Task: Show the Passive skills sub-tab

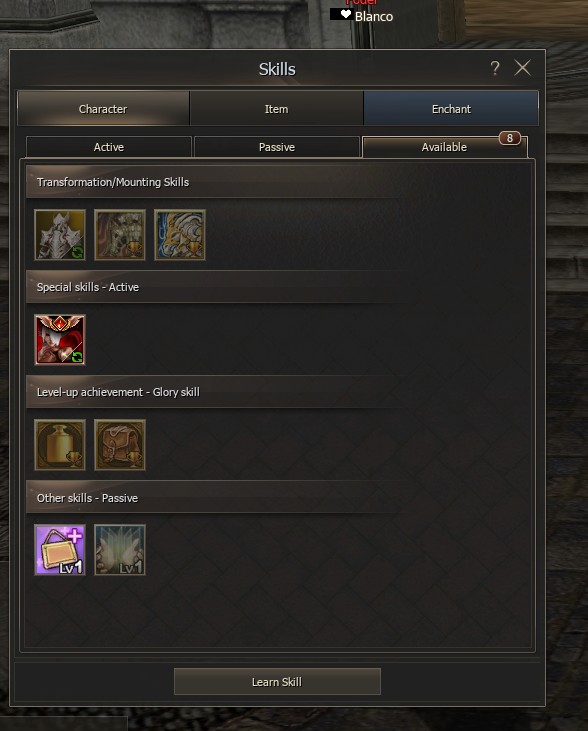Action: pos(277,147)
